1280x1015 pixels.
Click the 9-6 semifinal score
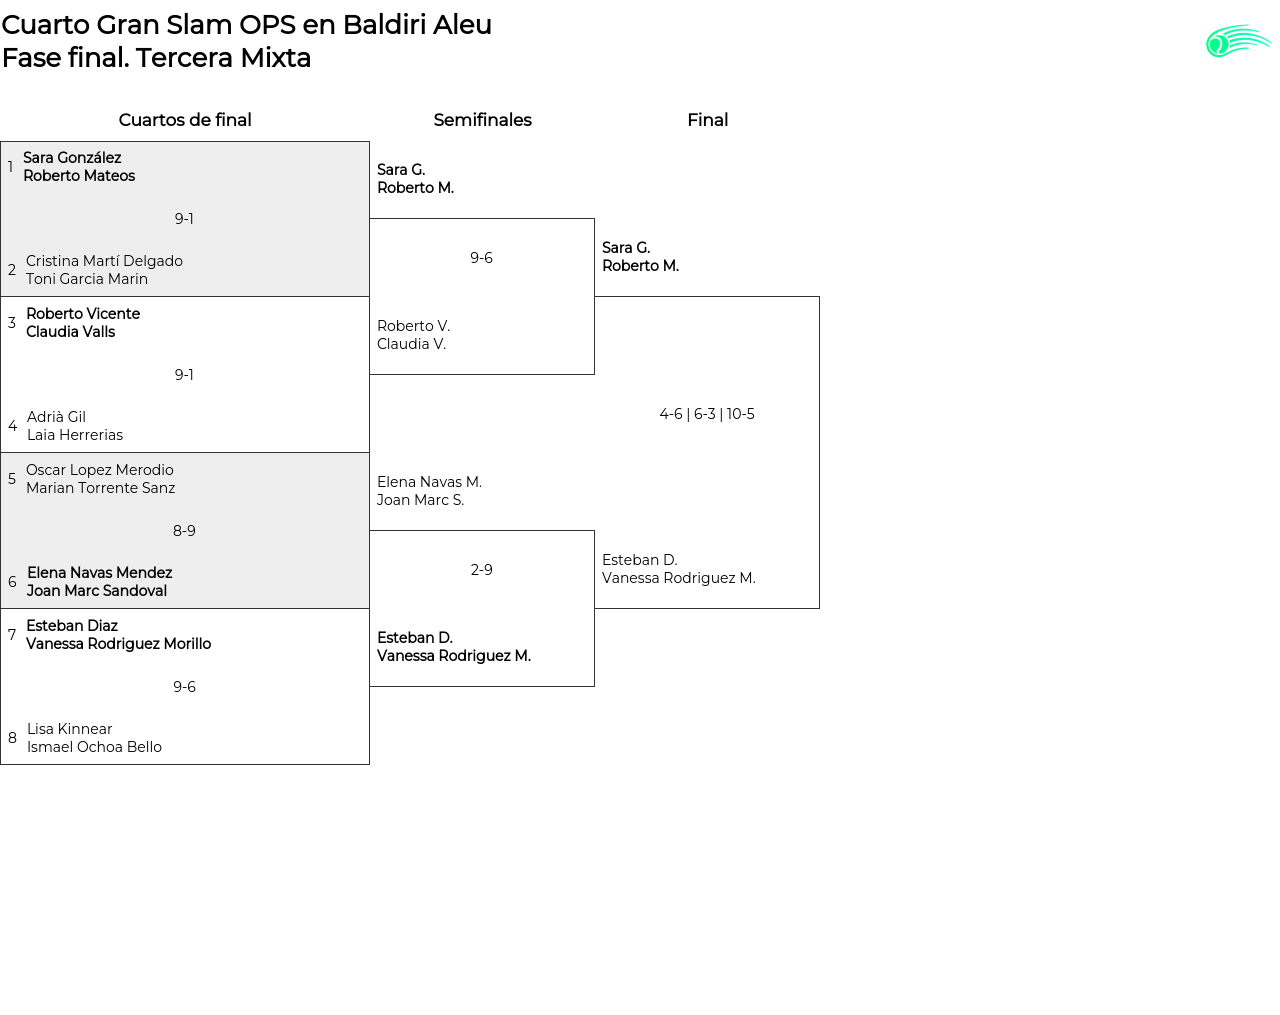click(x=481, y=258)
